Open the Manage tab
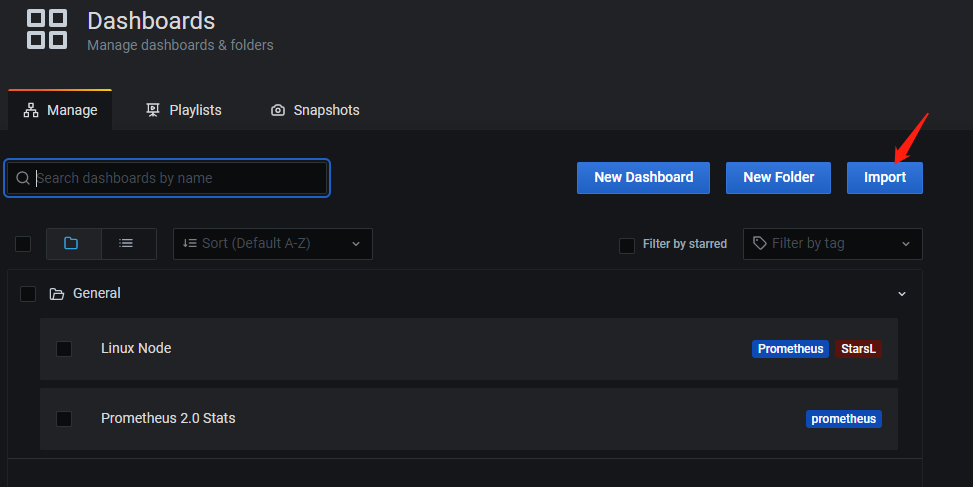 [60, 110]
